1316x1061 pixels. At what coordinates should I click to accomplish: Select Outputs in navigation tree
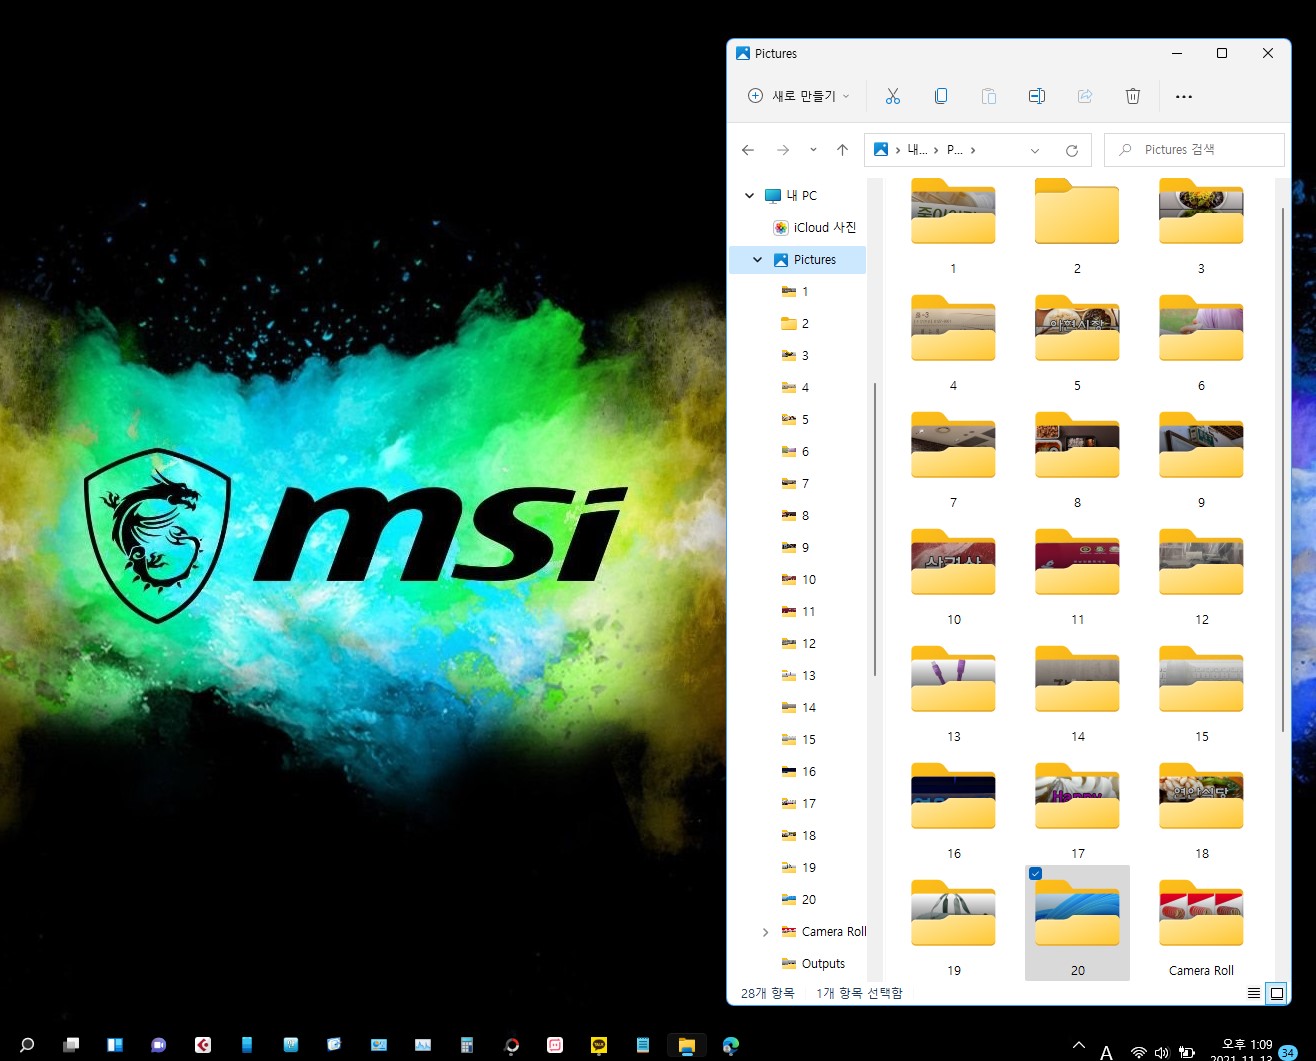[x=813, y=964]
